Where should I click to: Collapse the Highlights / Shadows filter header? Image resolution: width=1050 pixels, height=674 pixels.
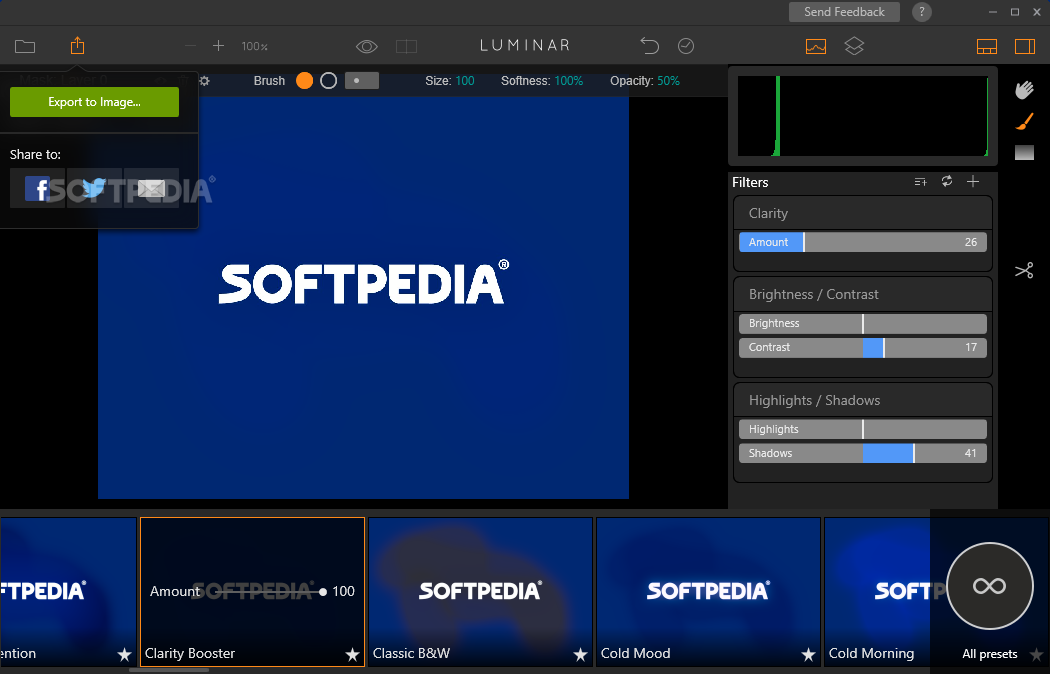tap(862, 400)
